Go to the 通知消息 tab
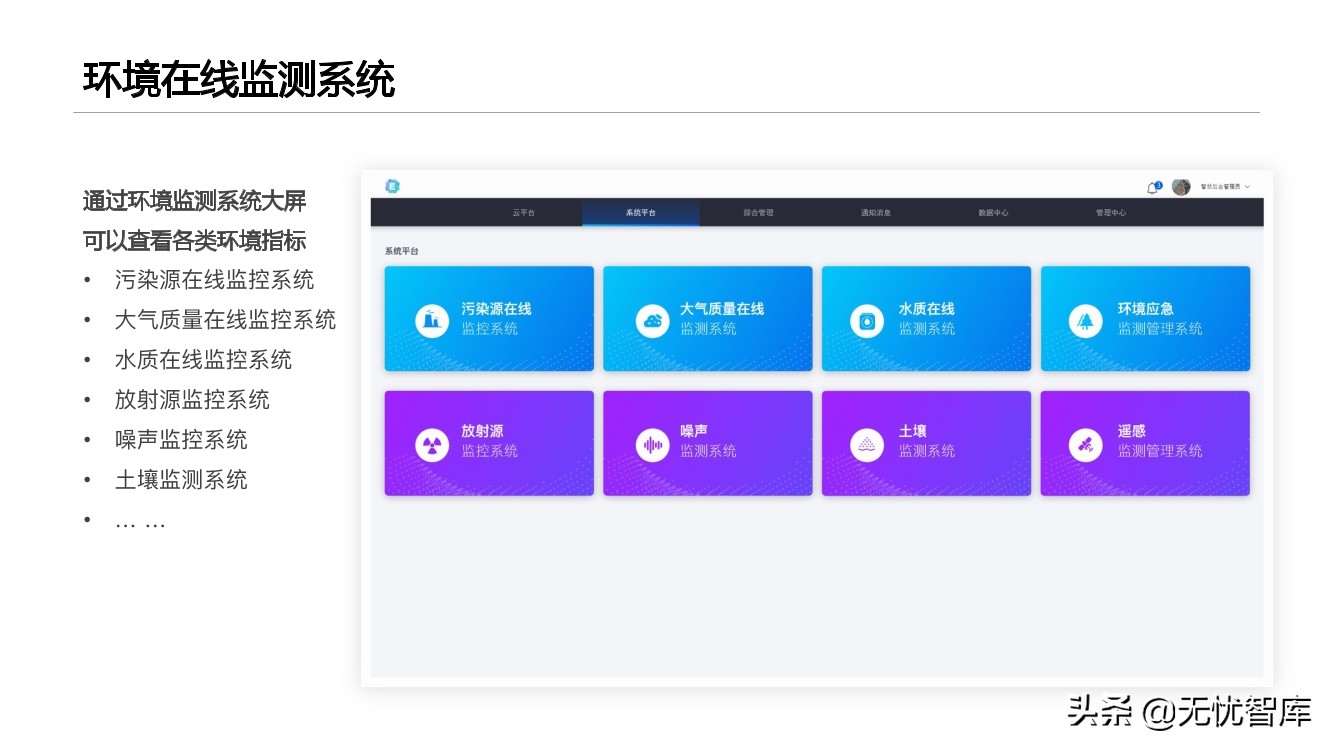Image resolution: width=1333 pixels, height=750 pixels. pyautogui.click(x=876, y=213)
